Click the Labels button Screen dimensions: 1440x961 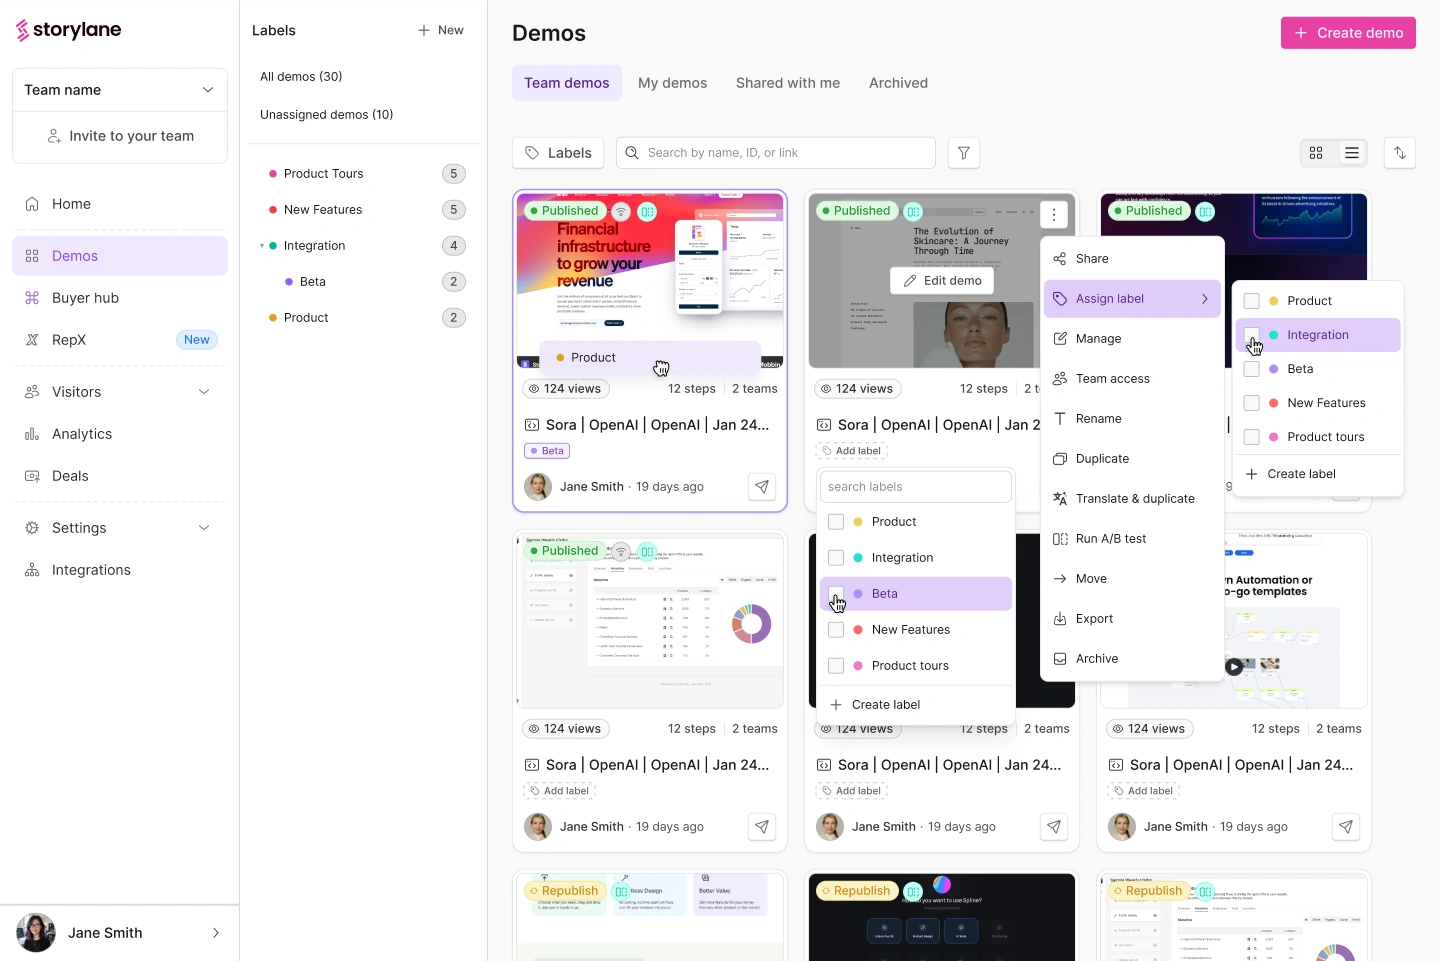point(558,153)
